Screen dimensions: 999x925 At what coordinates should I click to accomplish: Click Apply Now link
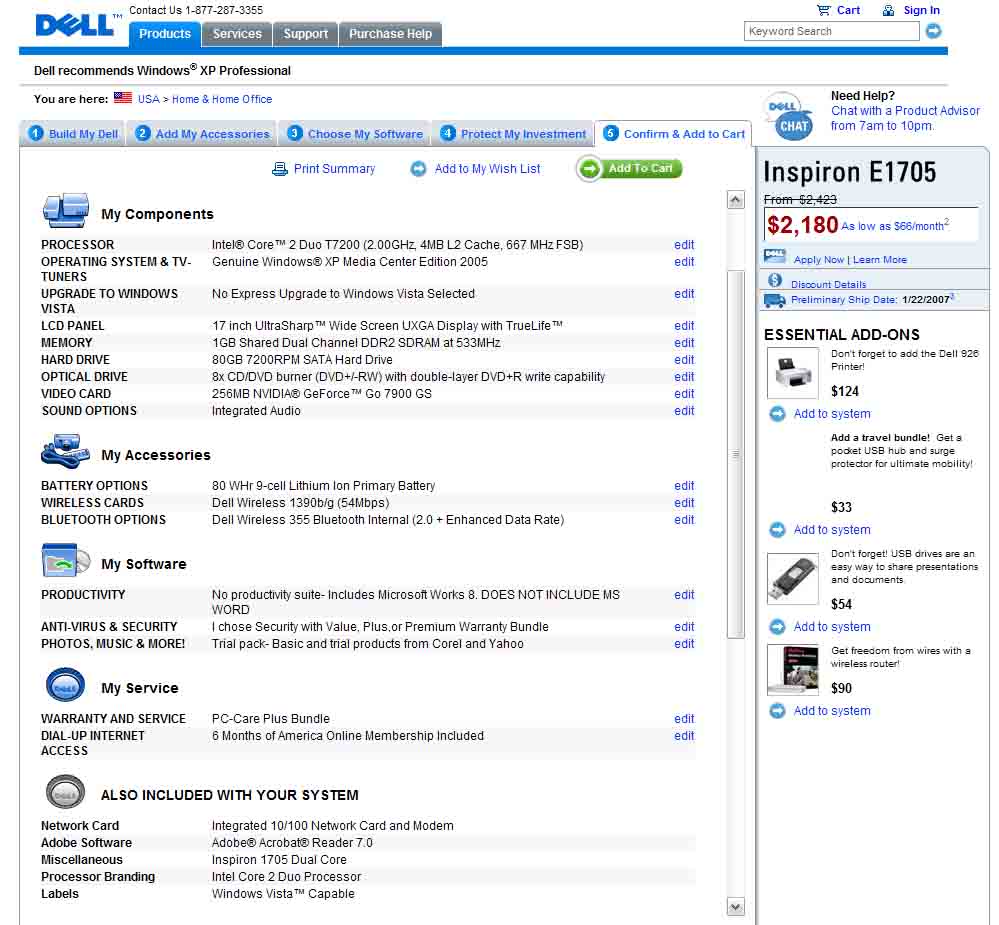[818, 260]
